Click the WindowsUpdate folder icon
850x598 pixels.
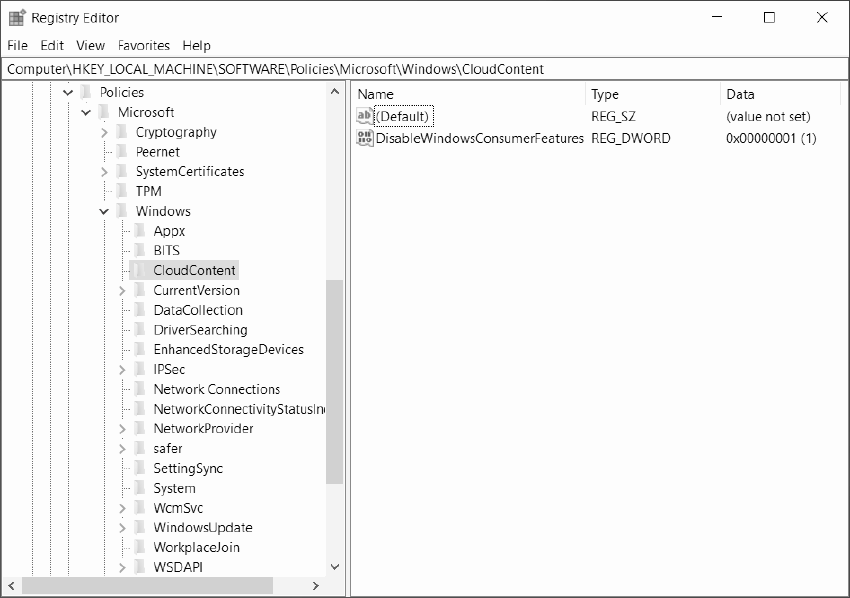coord(140,527)
